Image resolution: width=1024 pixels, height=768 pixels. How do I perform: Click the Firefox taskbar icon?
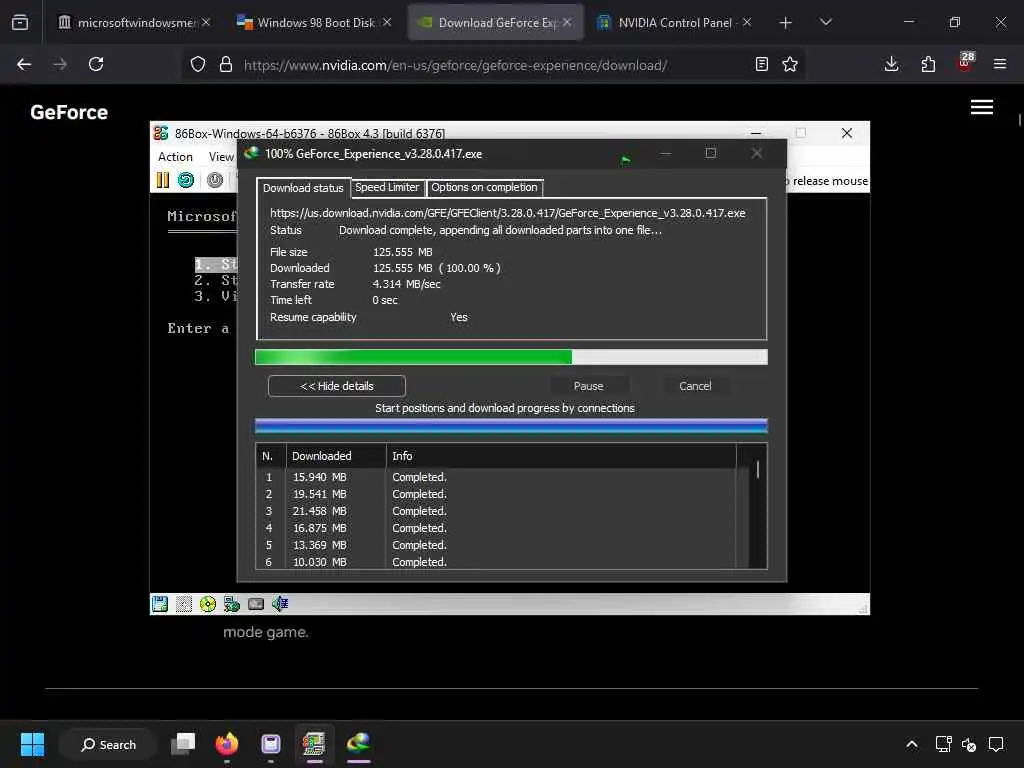(x=227, y=744)
